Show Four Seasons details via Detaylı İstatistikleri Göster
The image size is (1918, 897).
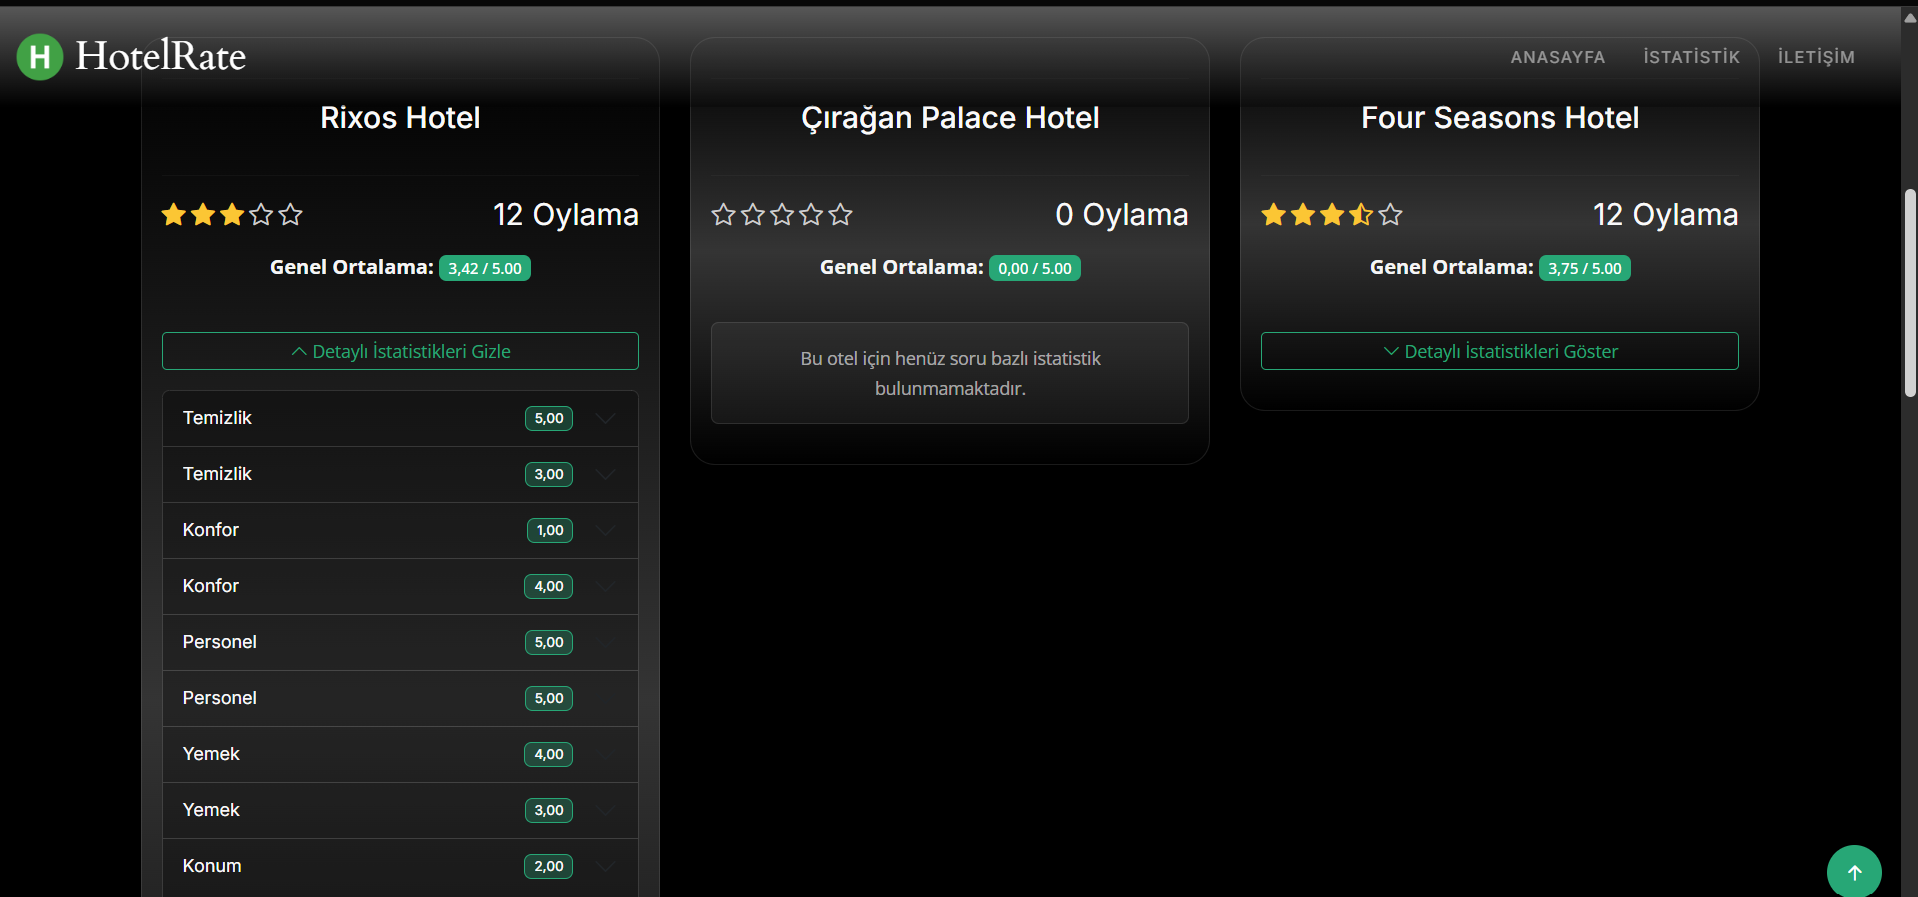tap(1499, 351)
